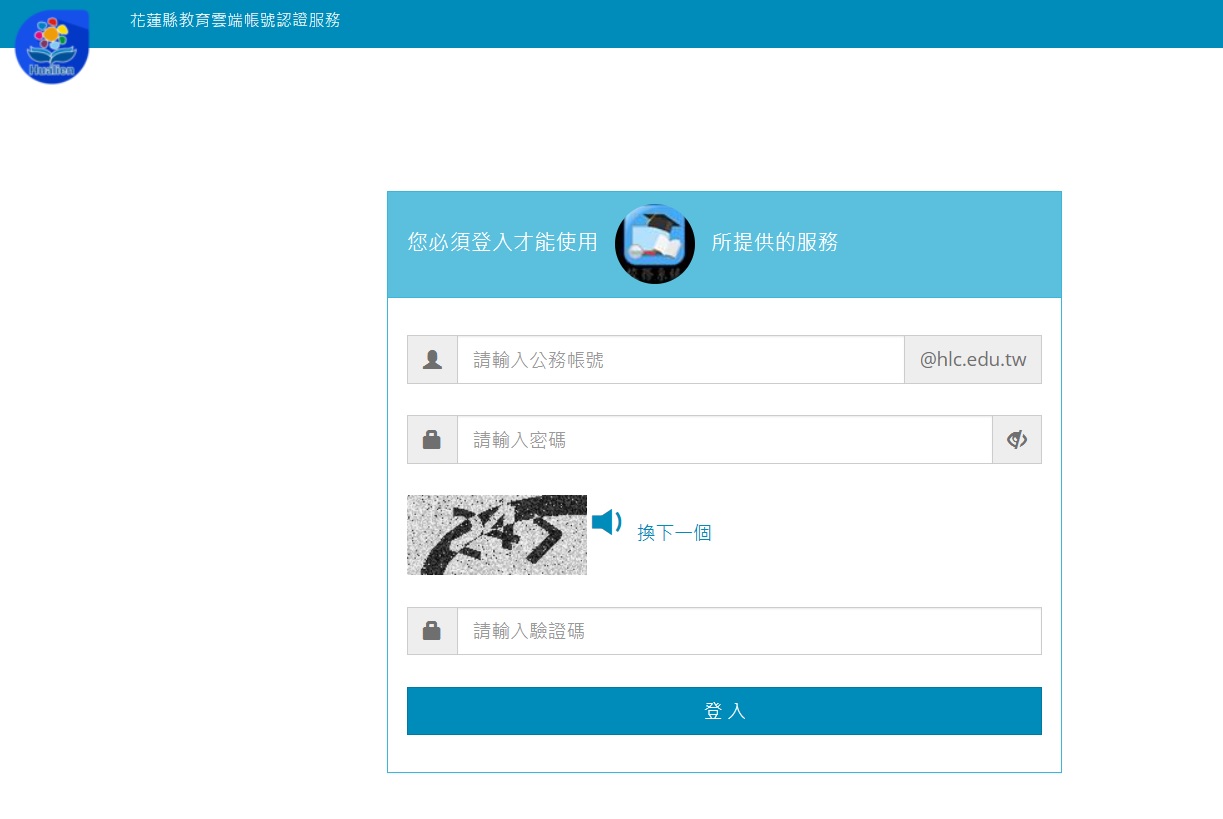This screenshot has width=1223, height=819.
Task: Play the audio captcha with the speaker icon
Action: click(x=606, y=522)
